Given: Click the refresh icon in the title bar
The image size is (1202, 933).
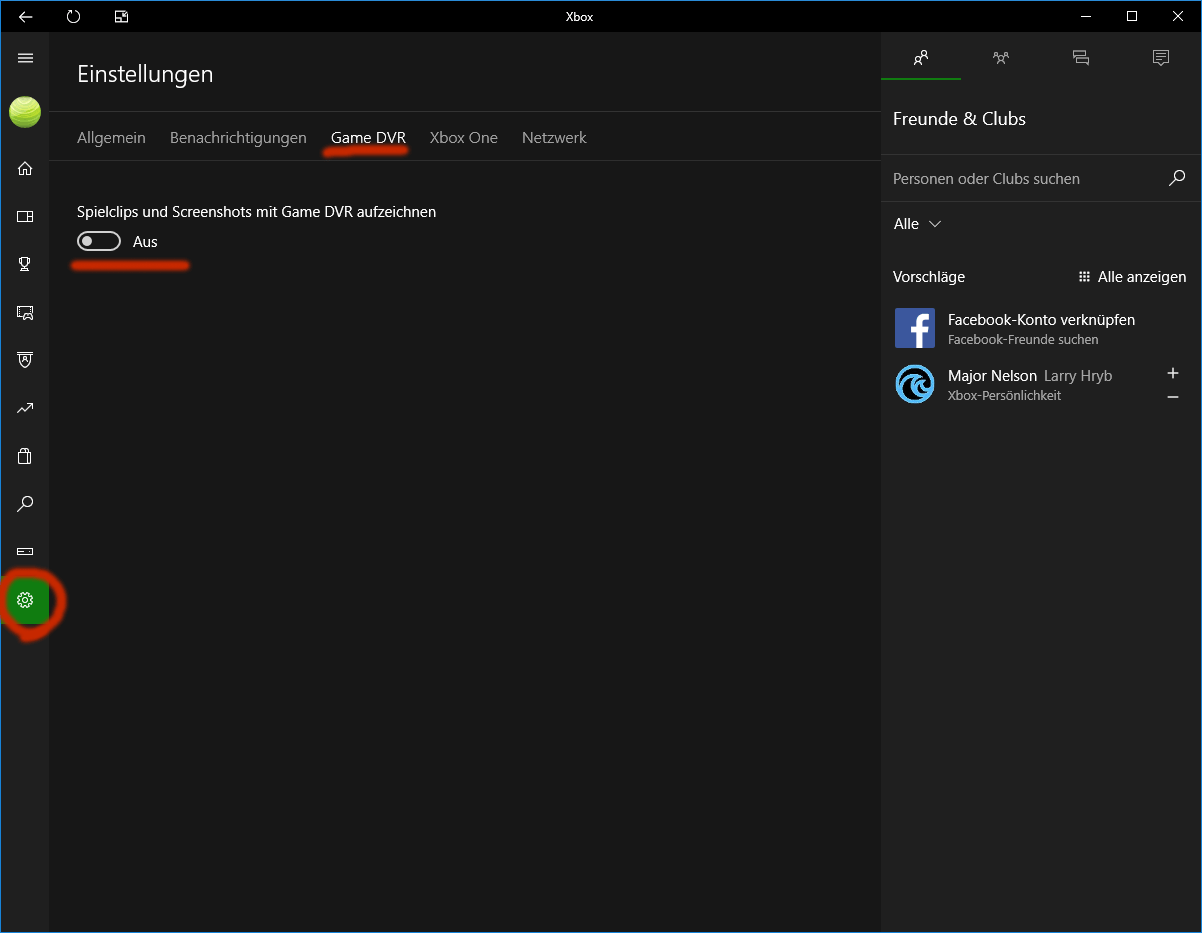Looking at the screenshot, I should 73,16.
